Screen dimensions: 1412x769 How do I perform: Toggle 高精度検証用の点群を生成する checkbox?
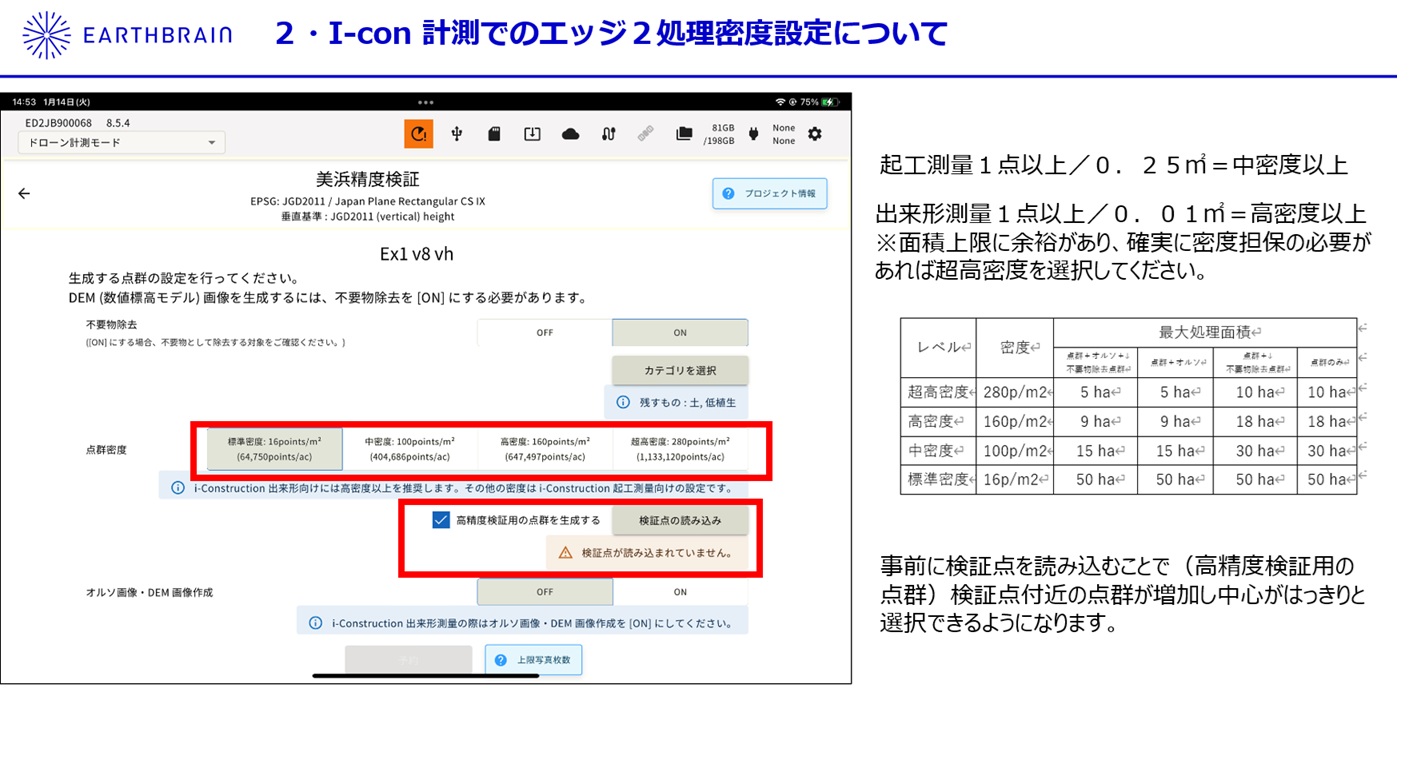(441, 520)
